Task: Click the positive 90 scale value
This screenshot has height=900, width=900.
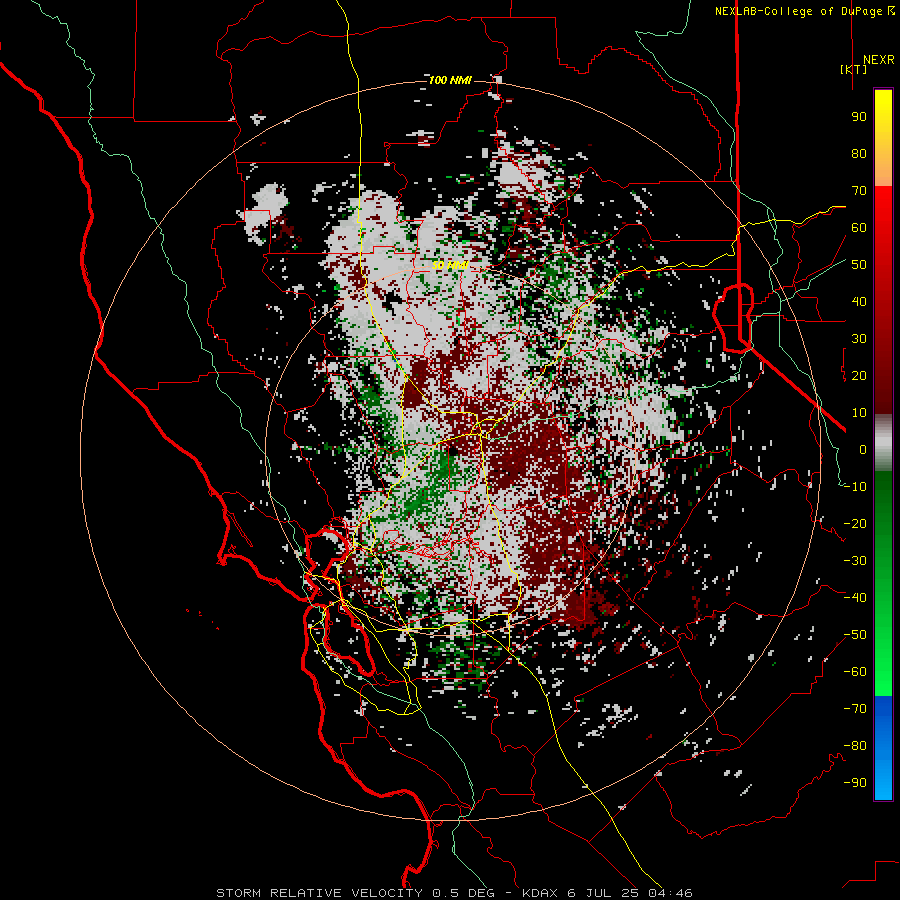Action: coord(859,117)
